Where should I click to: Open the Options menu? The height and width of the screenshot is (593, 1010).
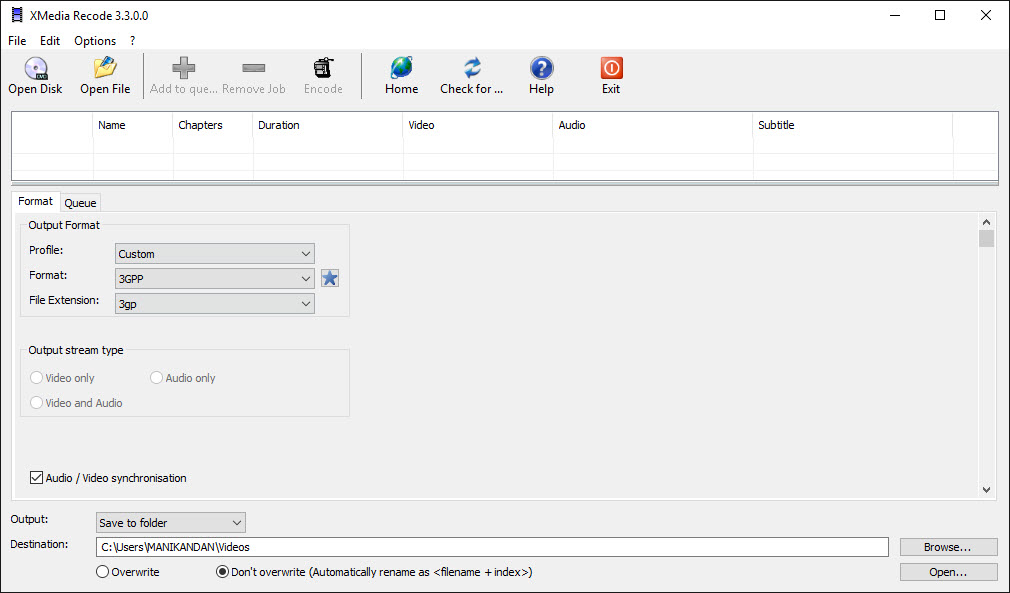coord(95,41)
